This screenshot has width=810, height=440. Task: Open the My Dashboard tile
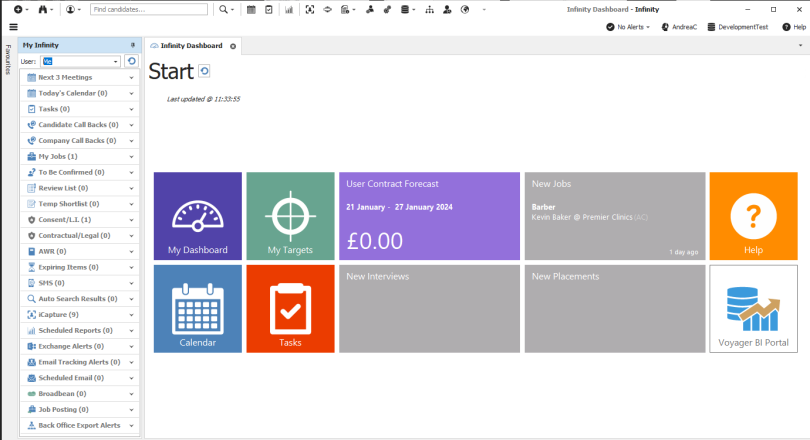[x=197, y=216]
